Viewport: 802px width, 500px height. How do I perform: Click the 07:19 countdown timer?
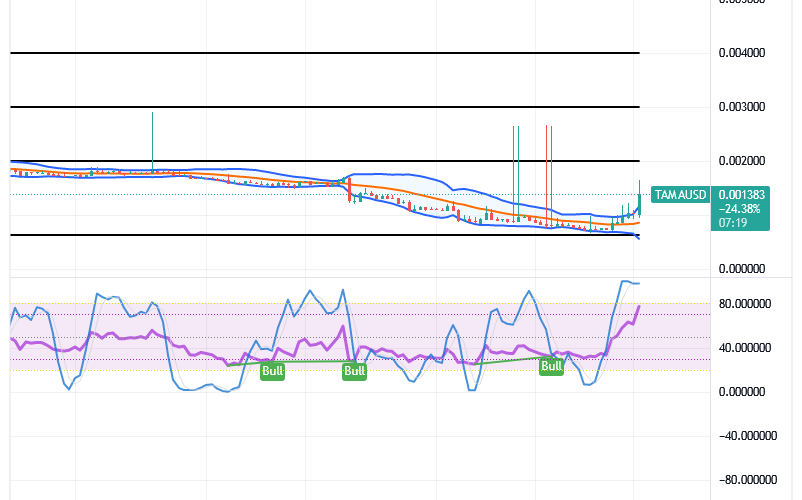[x=732, y=222]
